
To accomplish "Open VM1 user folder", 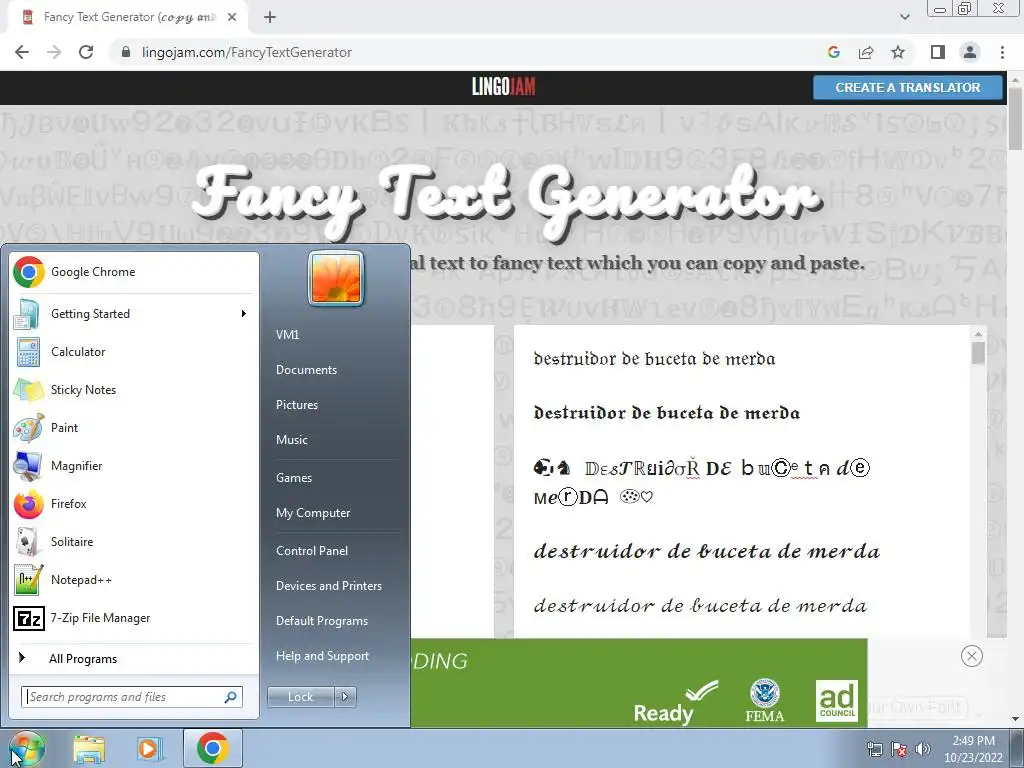I will click(x=287, y=334).
